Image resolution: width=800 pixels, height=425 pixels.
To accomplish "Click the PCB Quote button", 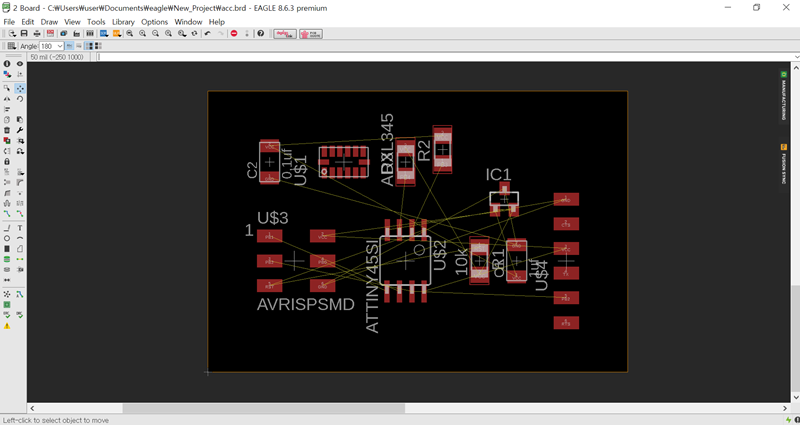I will click(x=311, y=34).
